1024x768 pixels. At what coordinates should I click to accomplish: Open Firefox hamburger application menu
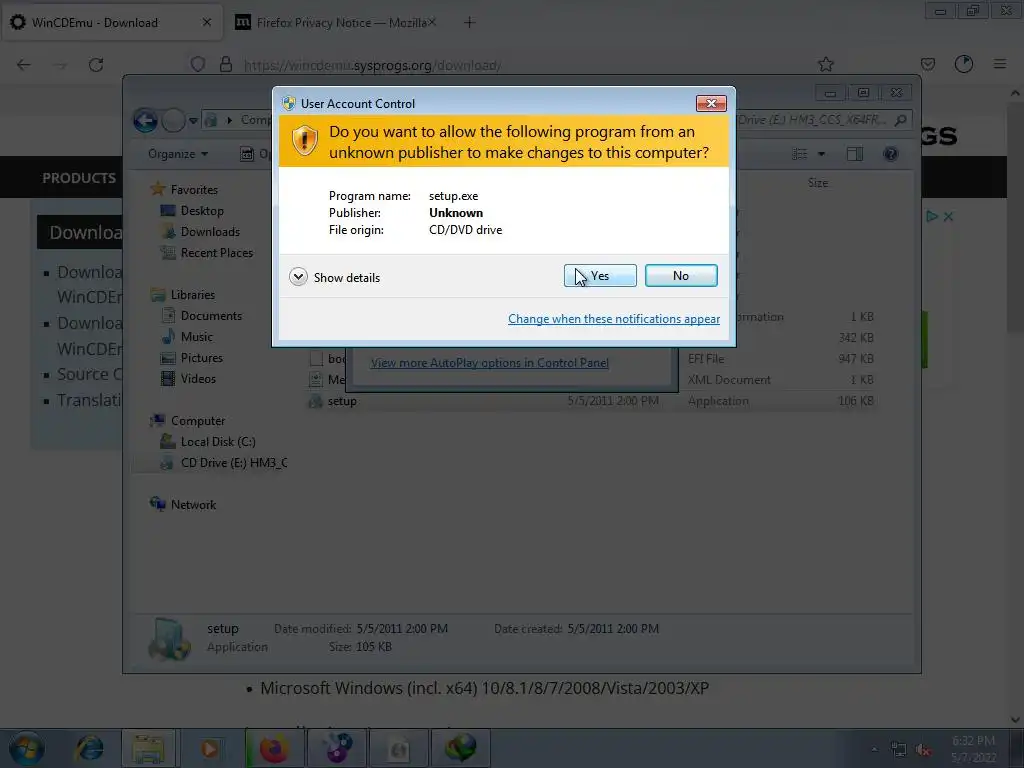(x=999, y=64)
